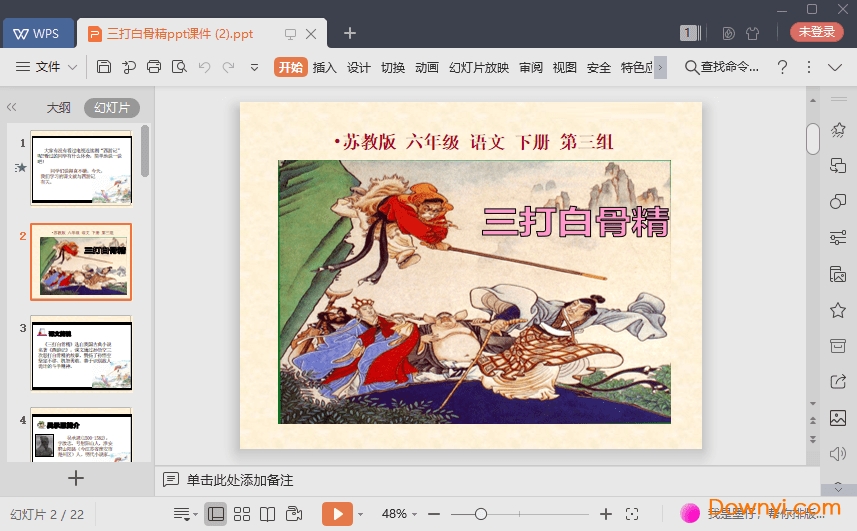Viewport: 857px width, 531px height.
Task: Switch to normal view icon
Action: coord(215,514)
